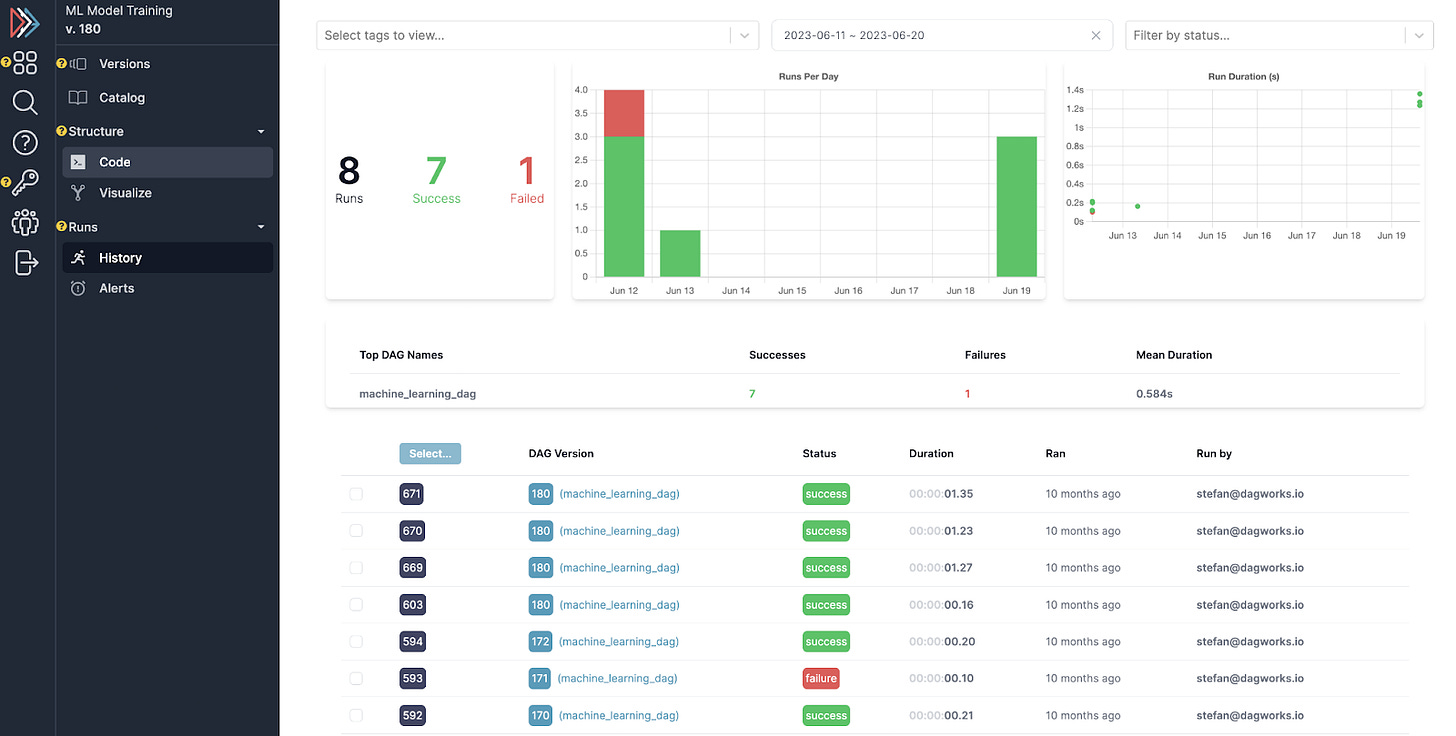Open the projects grid icon in sidebar
Viewport: 1456px width, 736px height.
25,63
